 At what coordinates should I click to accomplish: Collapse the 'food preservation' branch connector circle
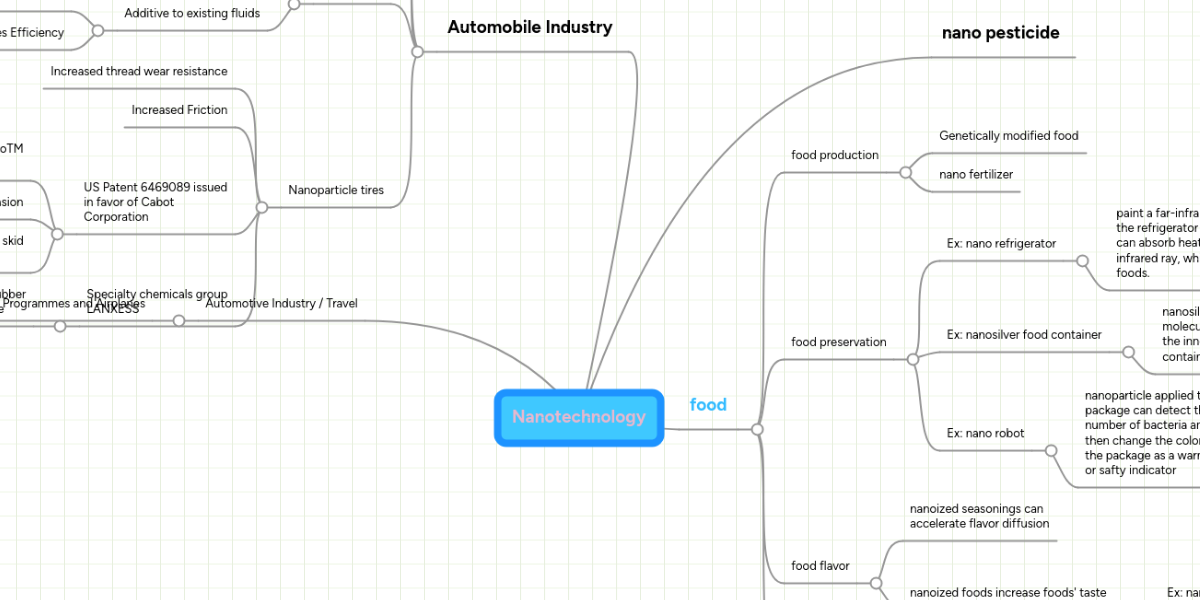(x=915, y=358)
